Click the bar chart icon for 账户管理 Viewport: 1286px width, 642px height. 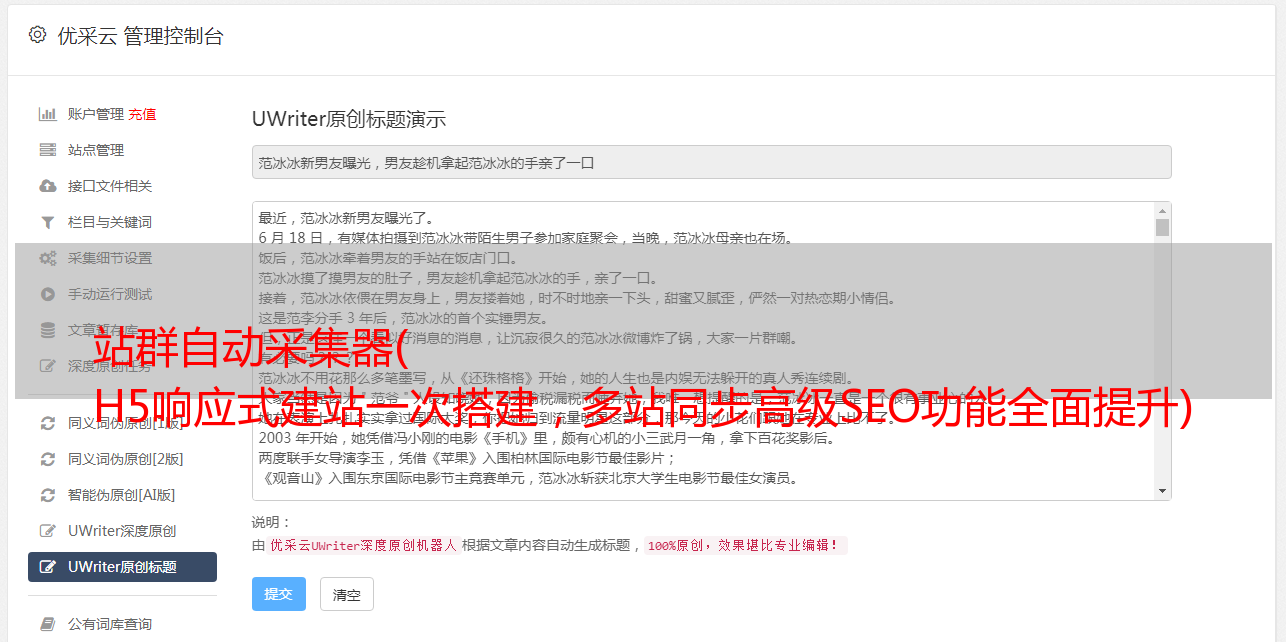(x=47, y=114)
